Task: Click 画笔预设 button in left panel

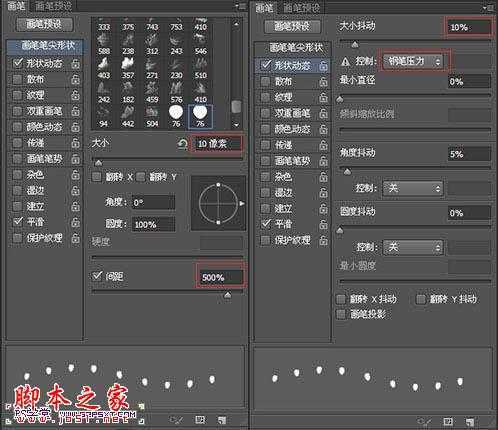Action: tap(44, 24)
